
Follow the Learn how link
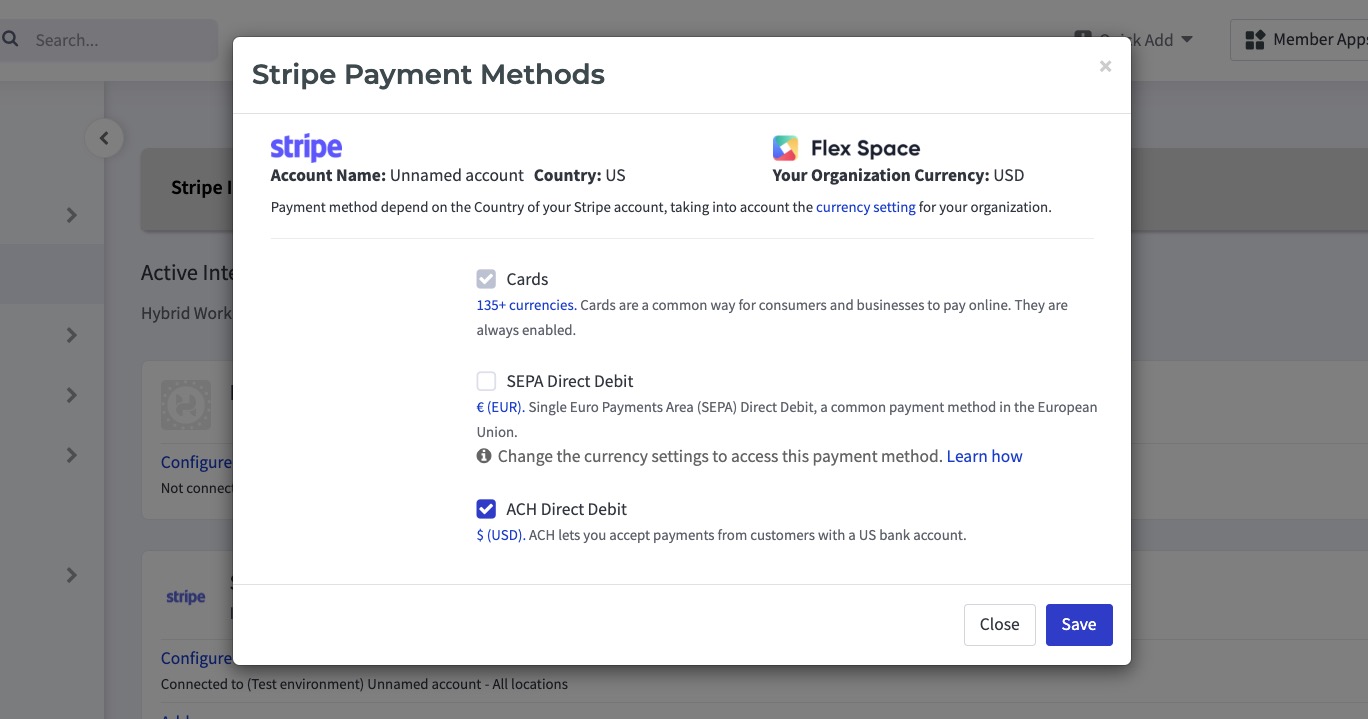985,456
